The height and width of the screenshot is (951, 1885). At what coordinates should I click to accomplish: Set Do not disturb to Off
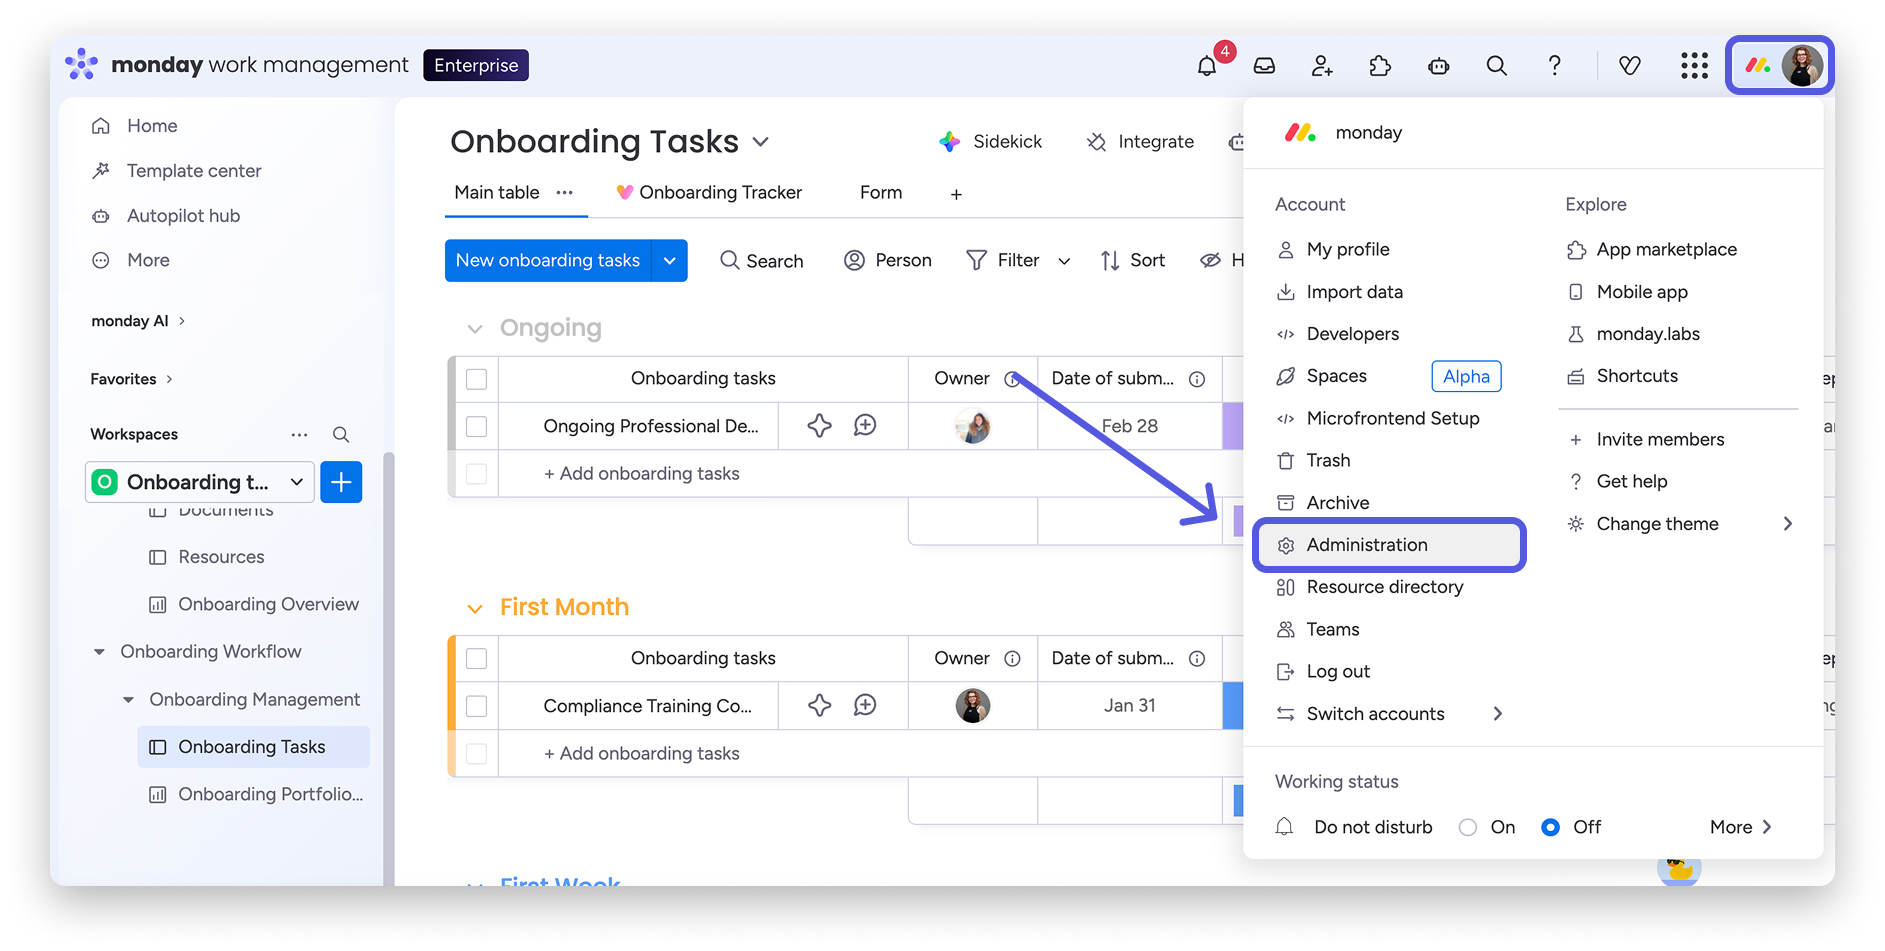point(1550,827)
